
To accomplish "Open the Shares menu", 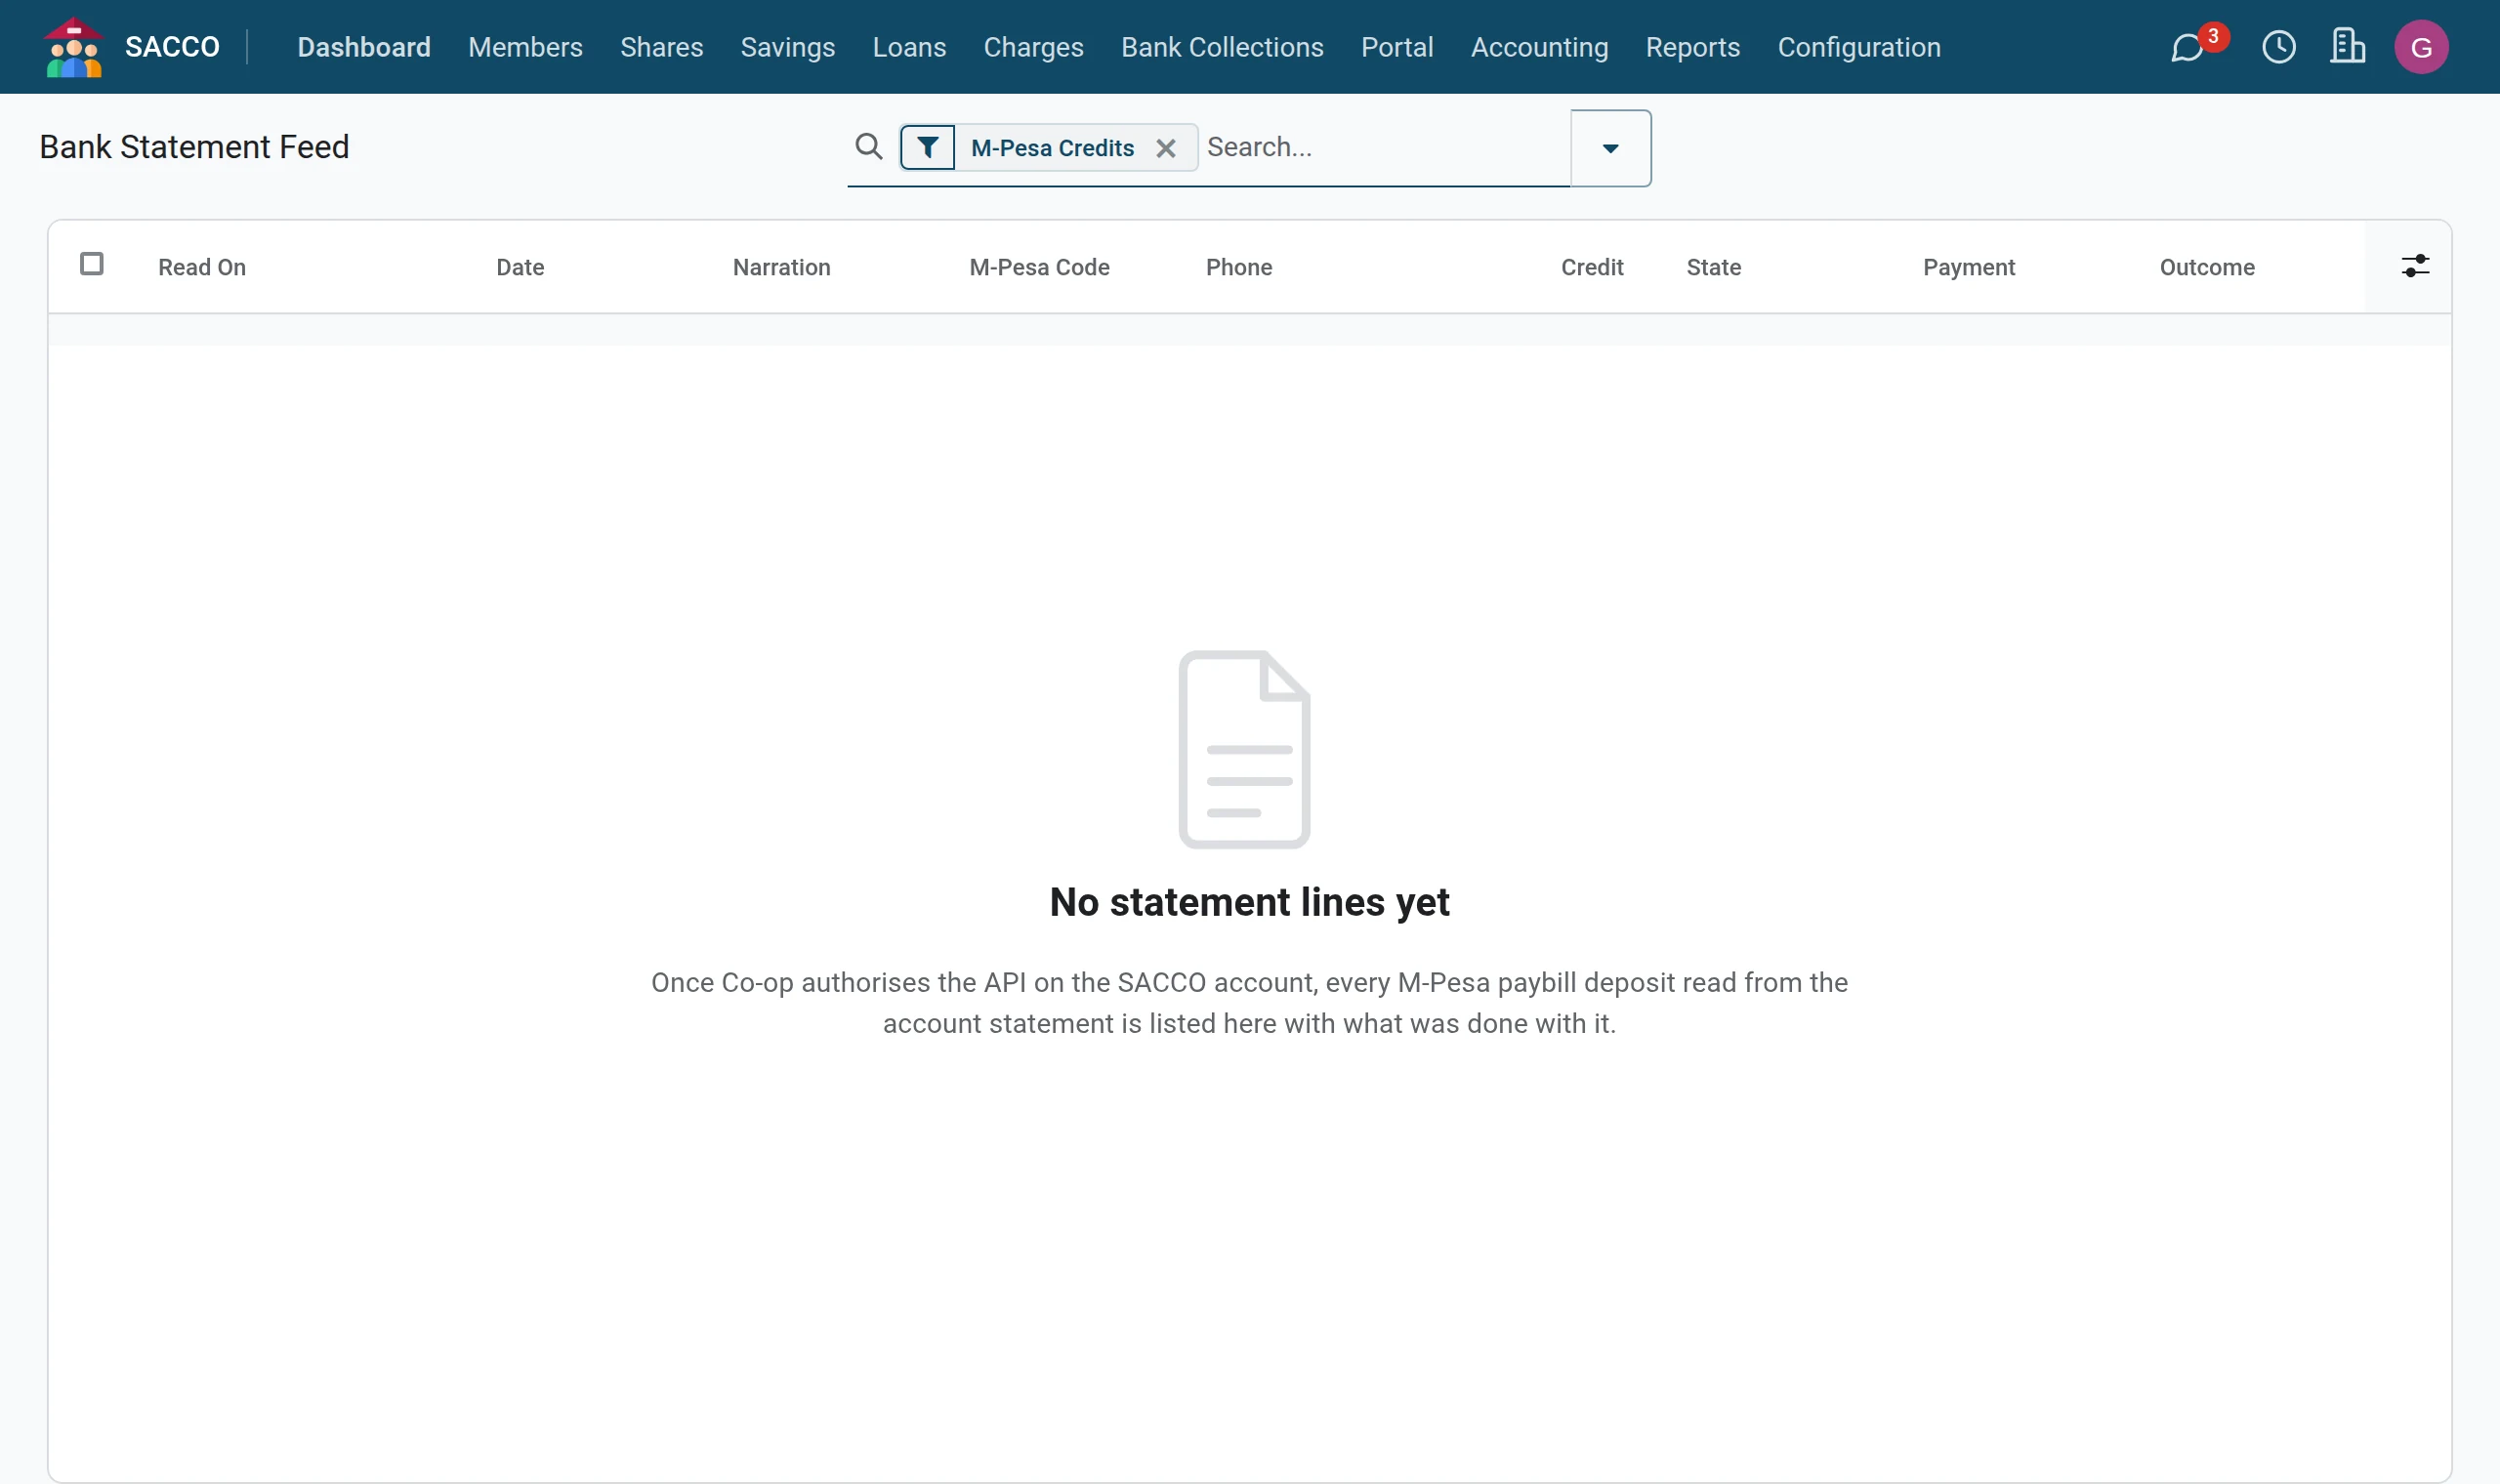I will (662, 47).
